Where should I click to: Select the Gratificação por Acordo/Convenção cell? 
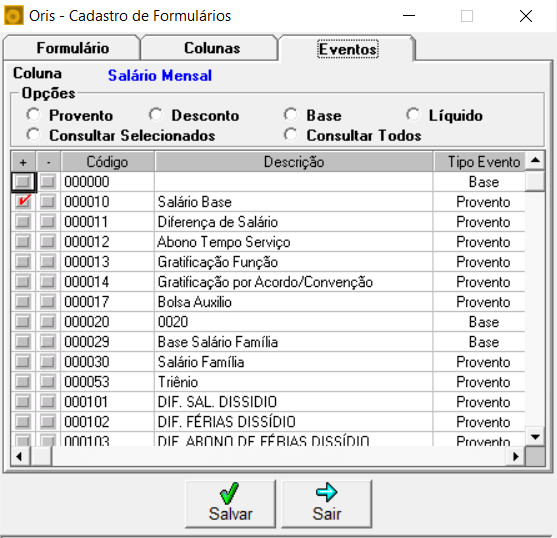point(294,282)
